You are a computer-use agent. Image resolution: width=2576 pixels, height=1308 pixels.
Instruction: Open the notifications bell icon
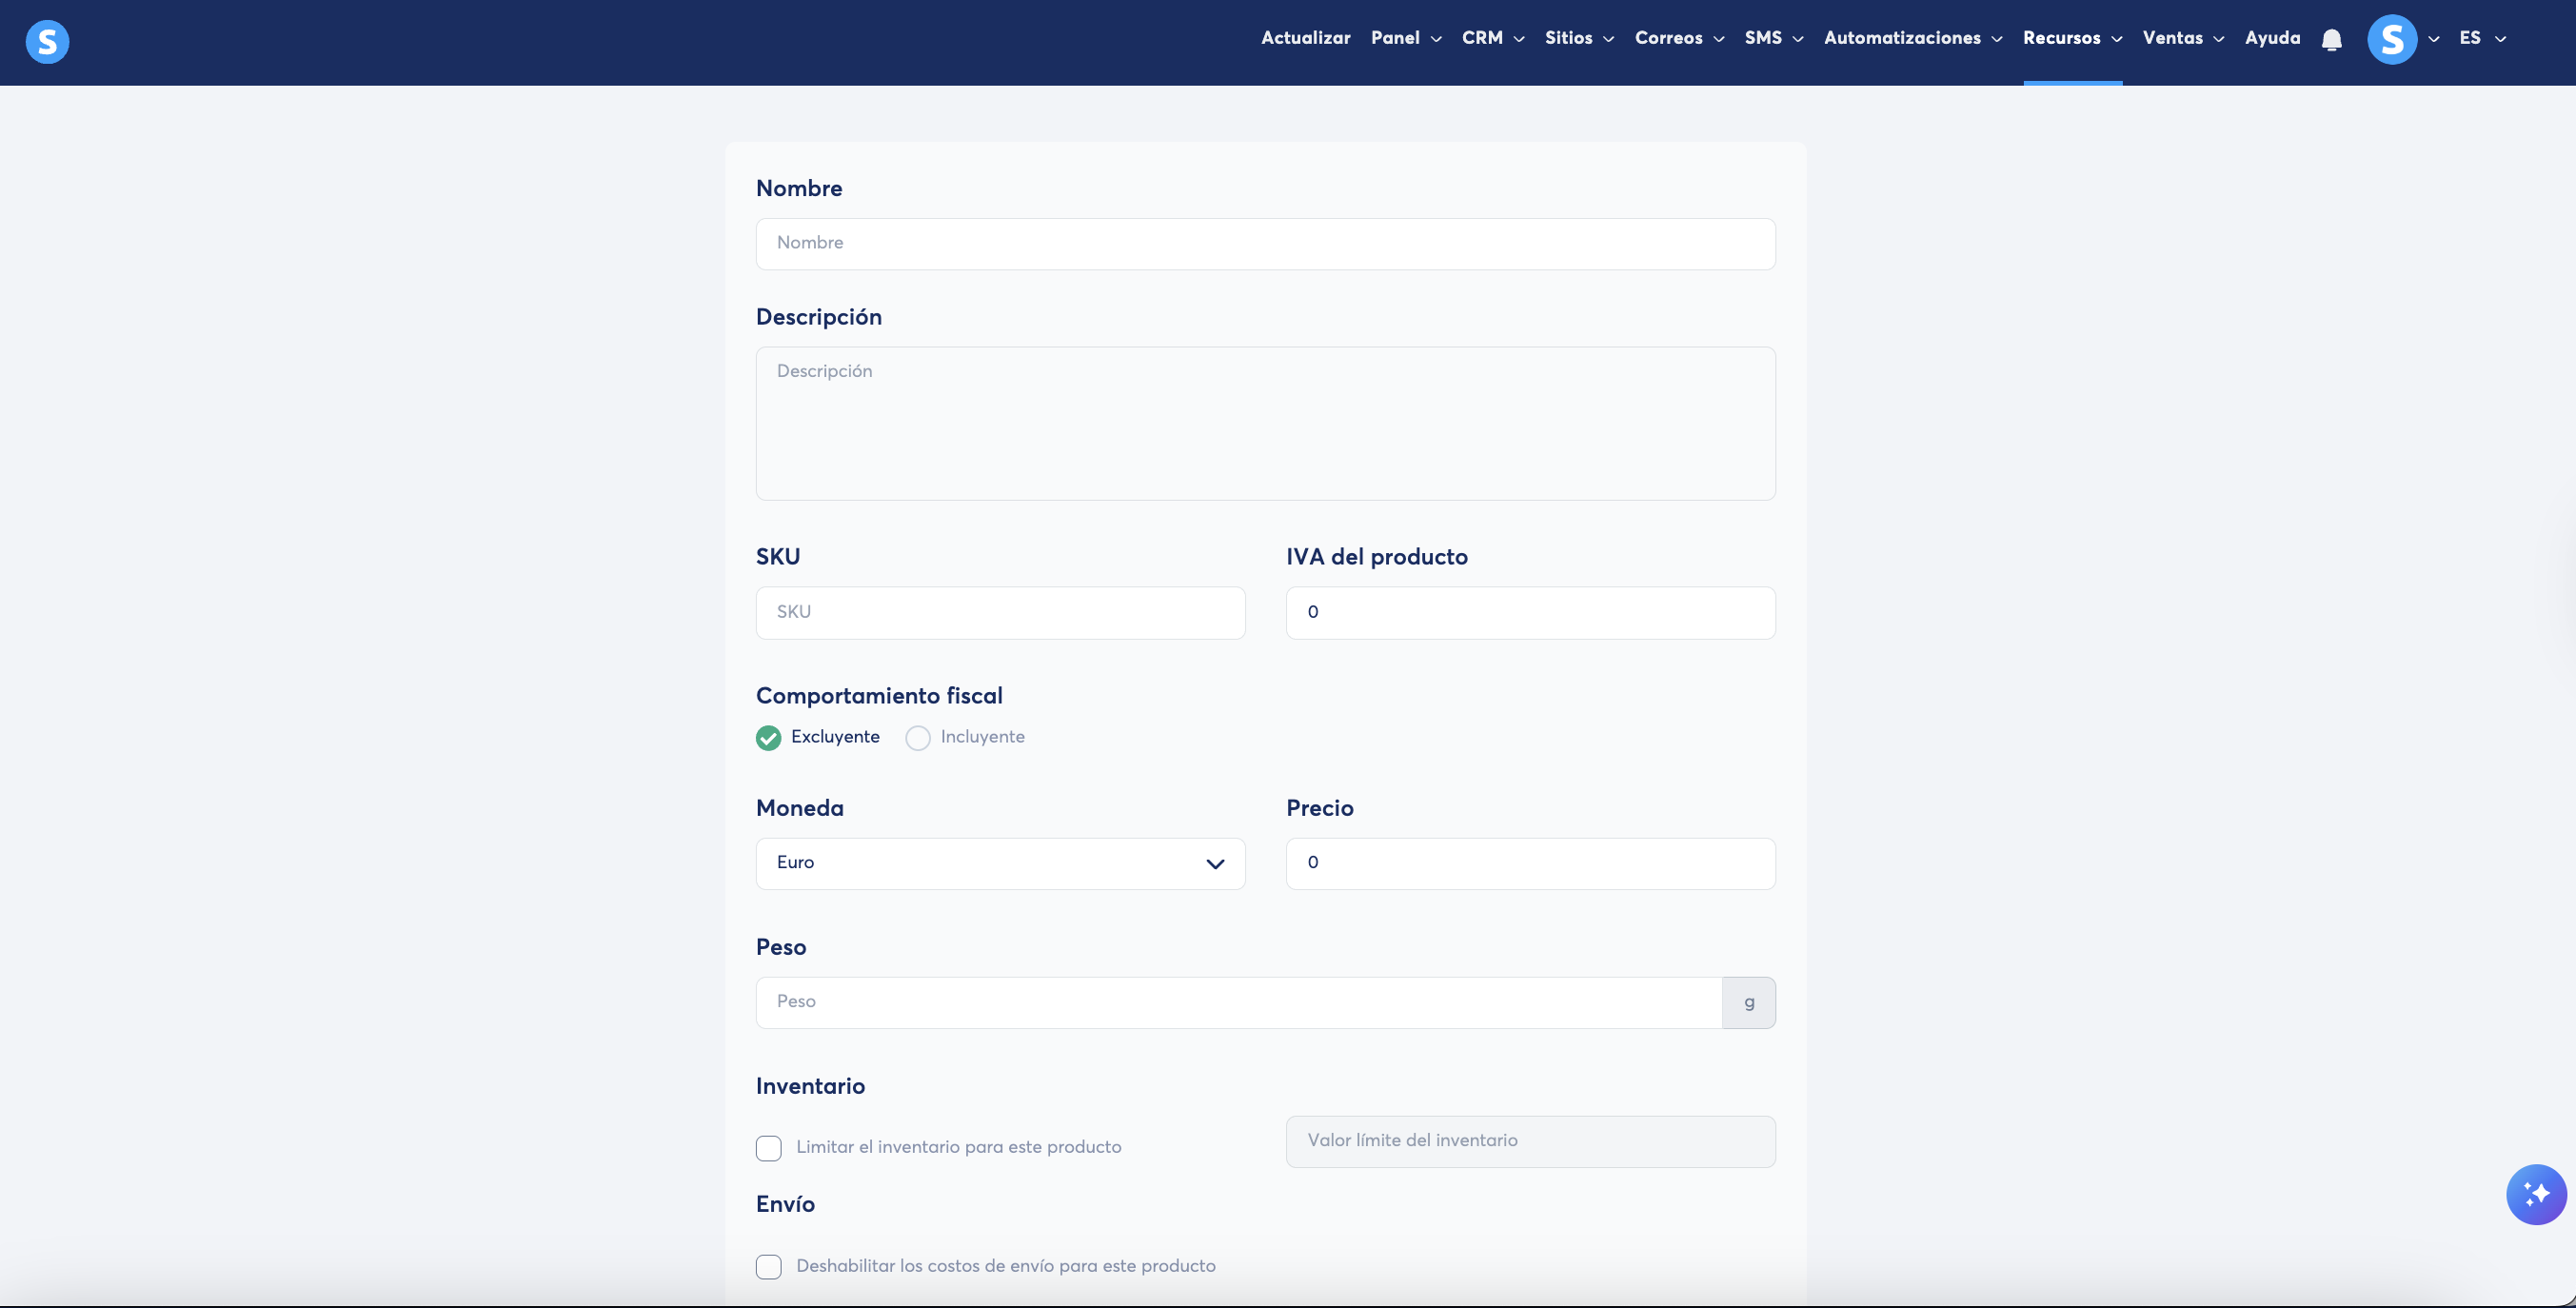coord(2331,40)
